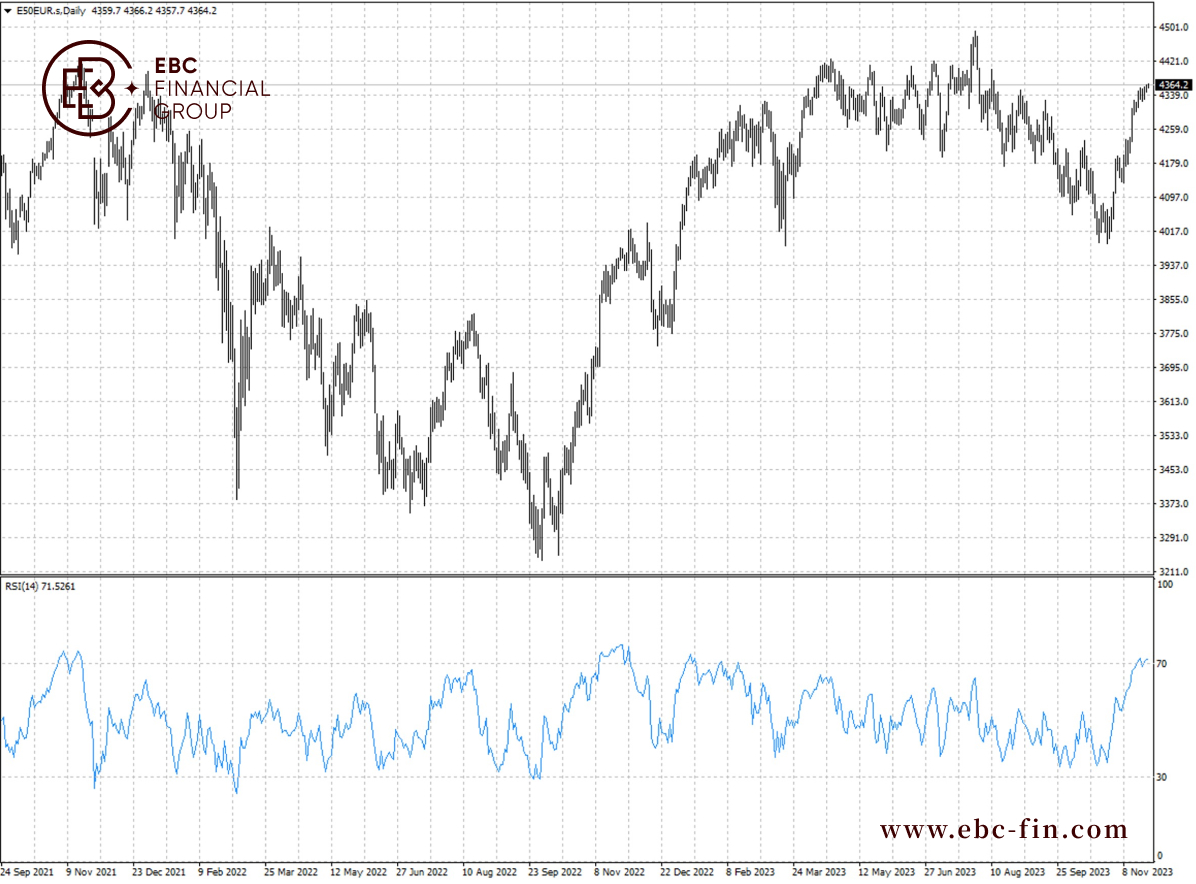Click the RSI overbought level label 70
The height and width of the screenshot is (884, 1196).
pyautogui.click(x=1162, y=664)
